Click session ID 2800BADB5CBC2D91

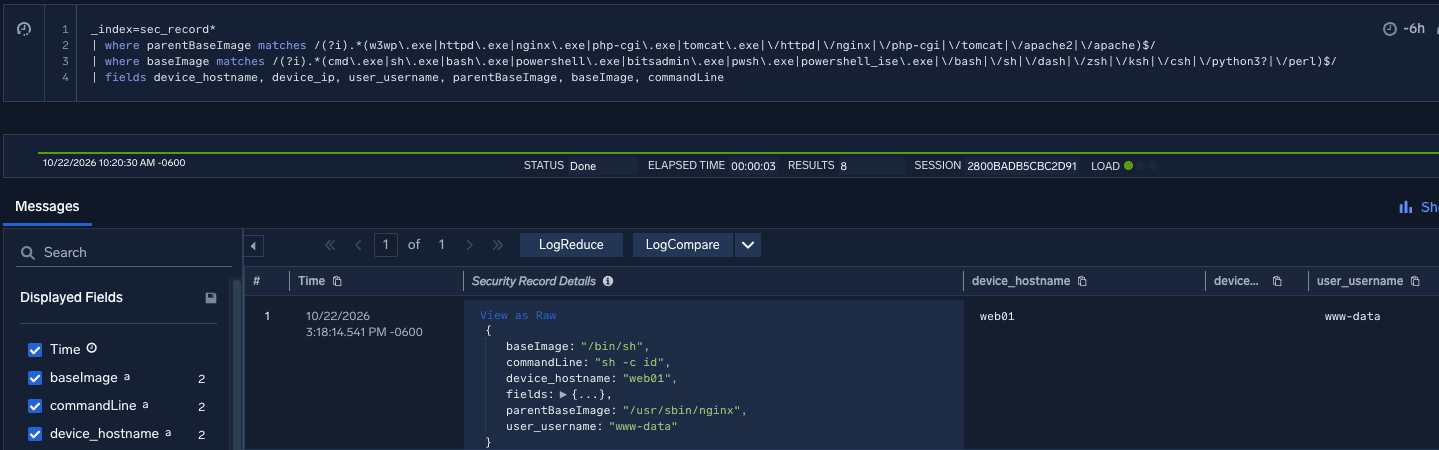click(x=1022, y=166)
